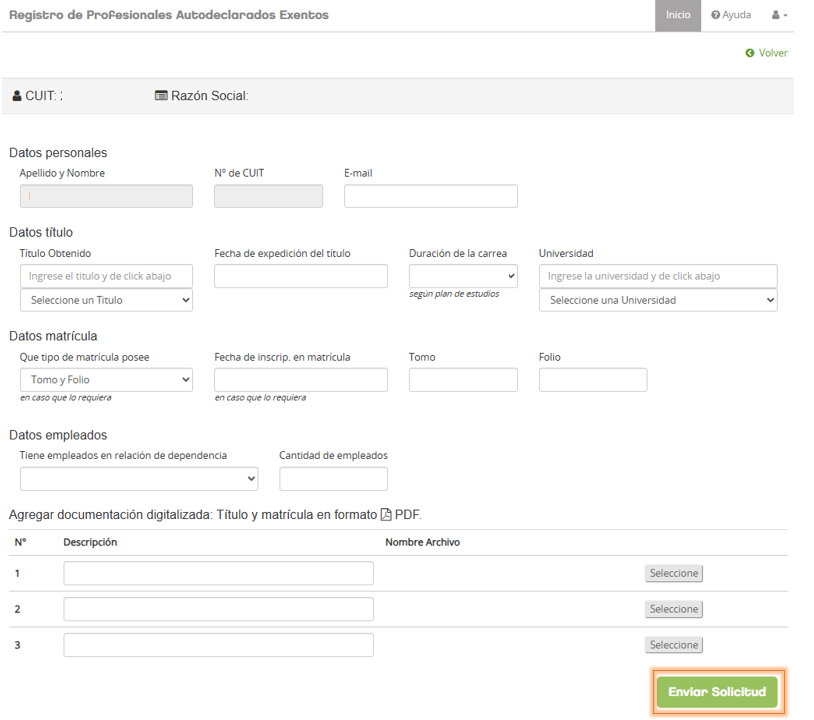Click the Volver back link
The width and height of the screenshot is (814, 720).
(x=766, y=53)
